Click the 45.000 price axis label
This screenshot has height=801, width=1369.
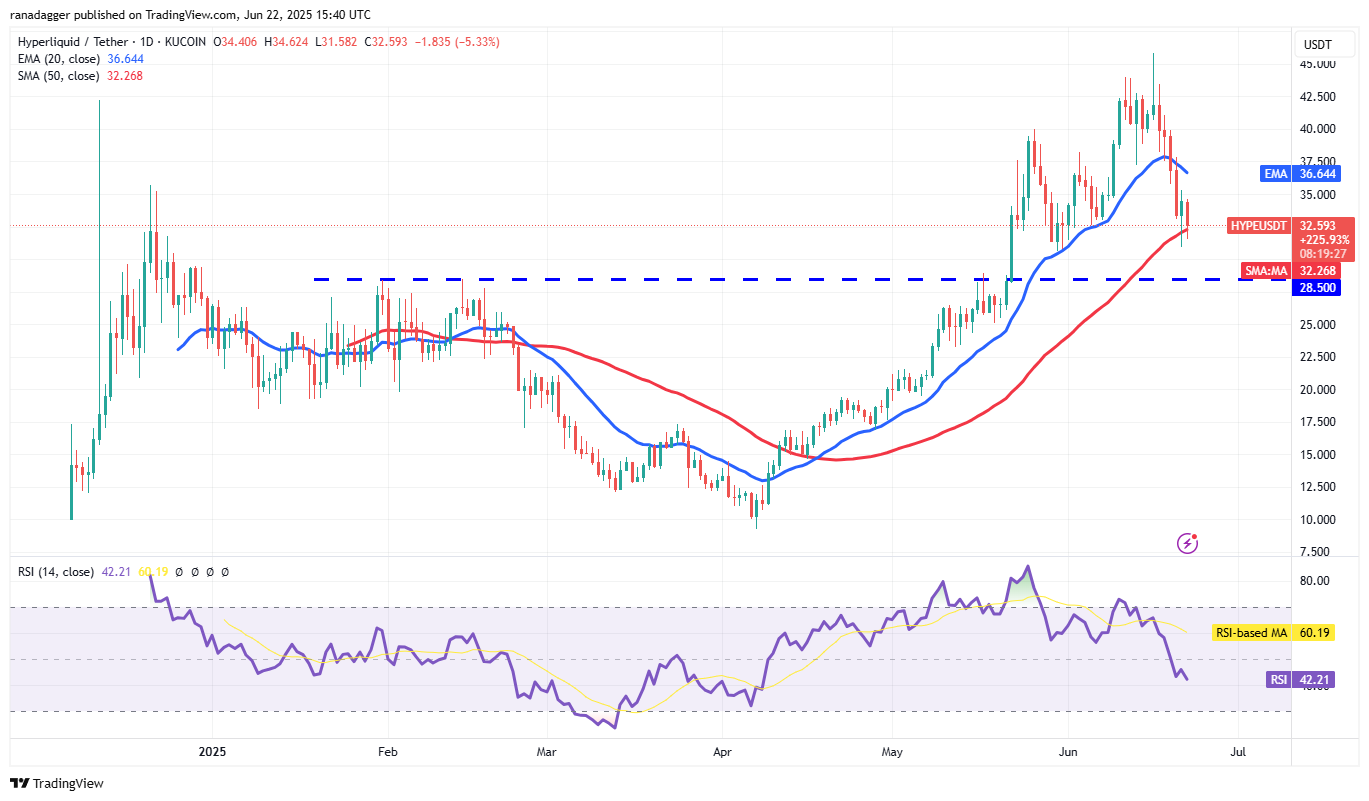pos(1318,64)
